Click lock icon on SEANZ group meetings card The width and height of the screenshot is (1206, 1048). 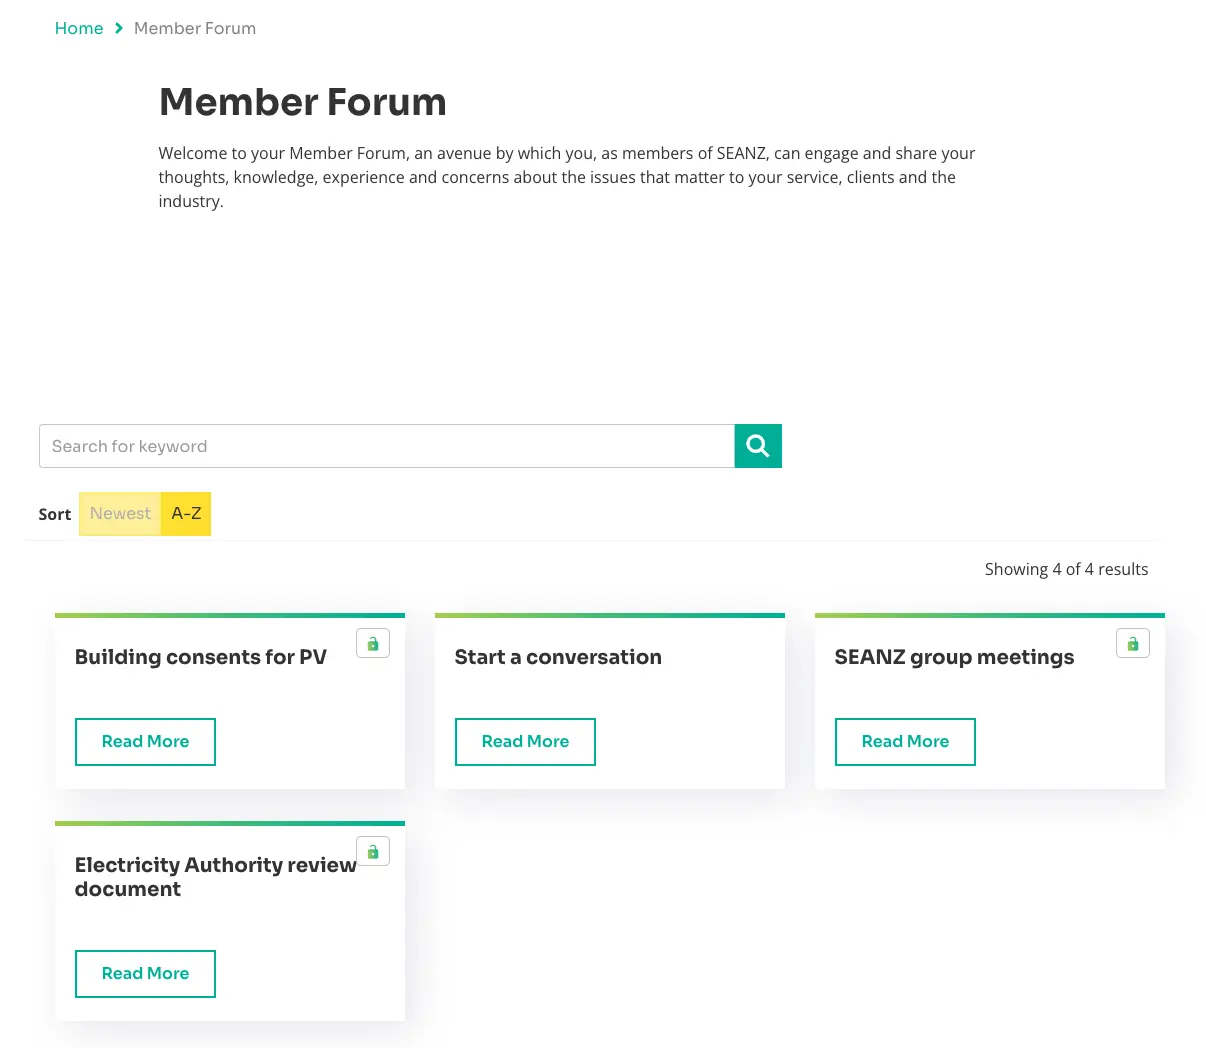[1132, 644]
